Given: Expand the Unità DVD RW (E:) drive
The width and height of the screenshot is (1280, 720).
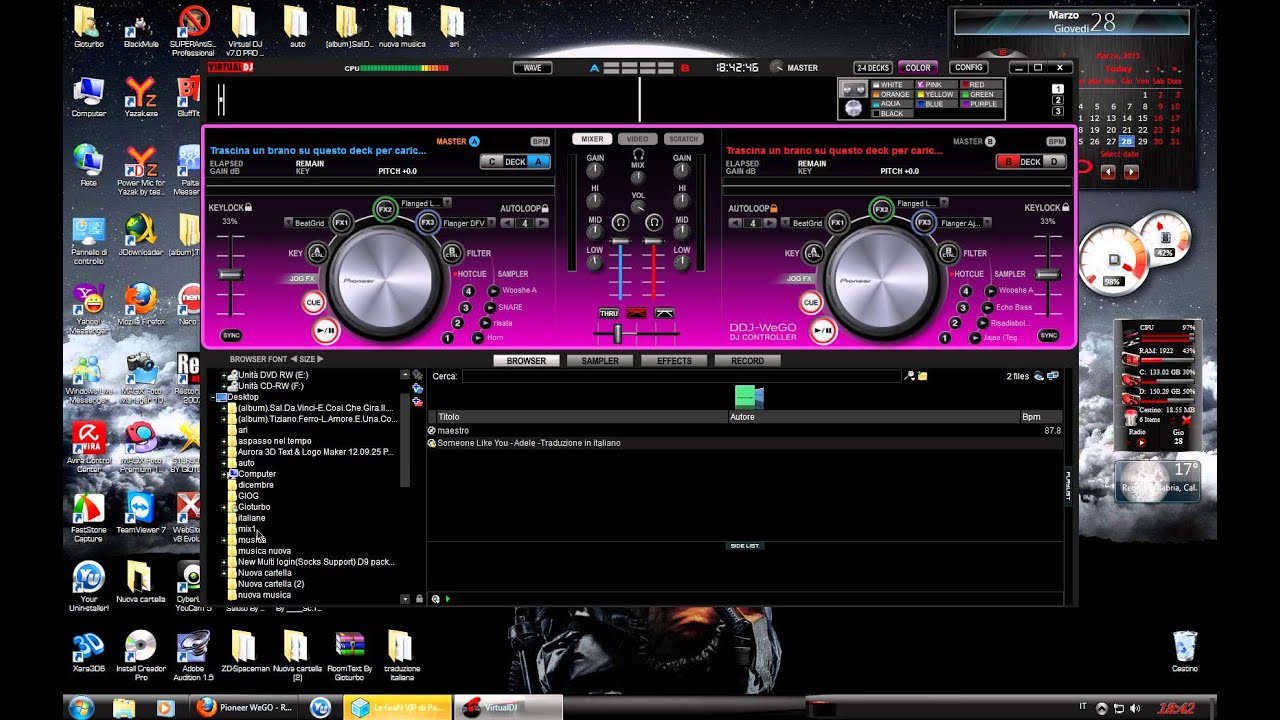Looking at the screenshot, I should pos(224,375).
